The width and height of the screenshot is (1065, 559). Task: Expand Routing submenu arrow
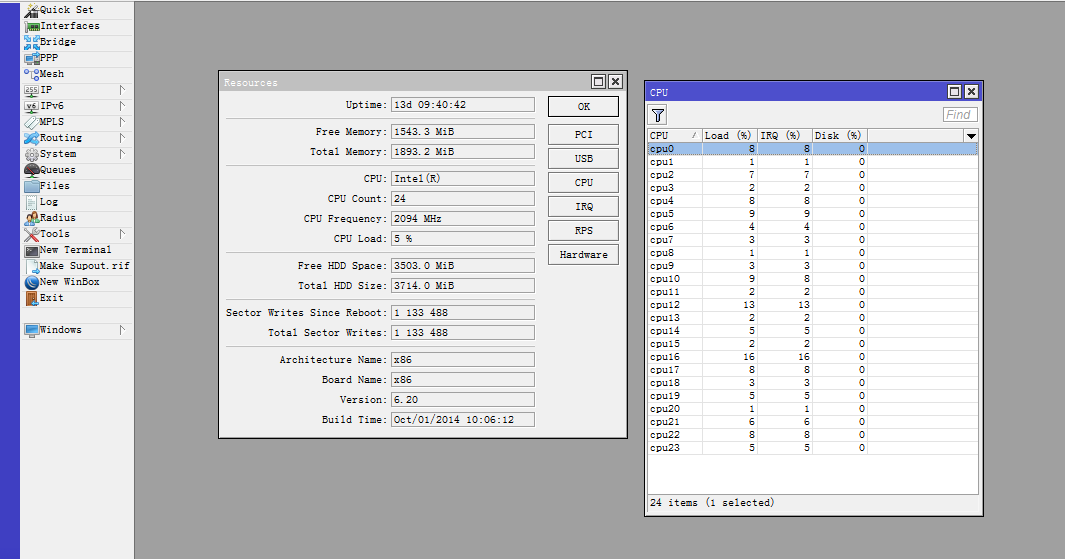coord(122,138)
